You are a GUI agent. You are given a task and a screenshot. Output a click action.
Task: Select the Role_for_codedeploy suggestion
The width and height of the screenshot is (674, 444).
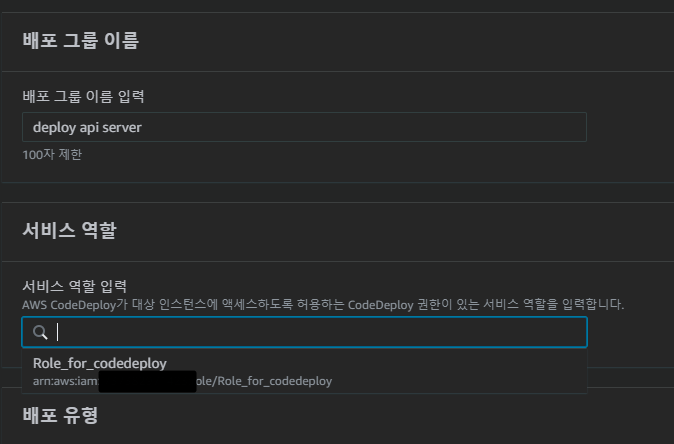304,371
